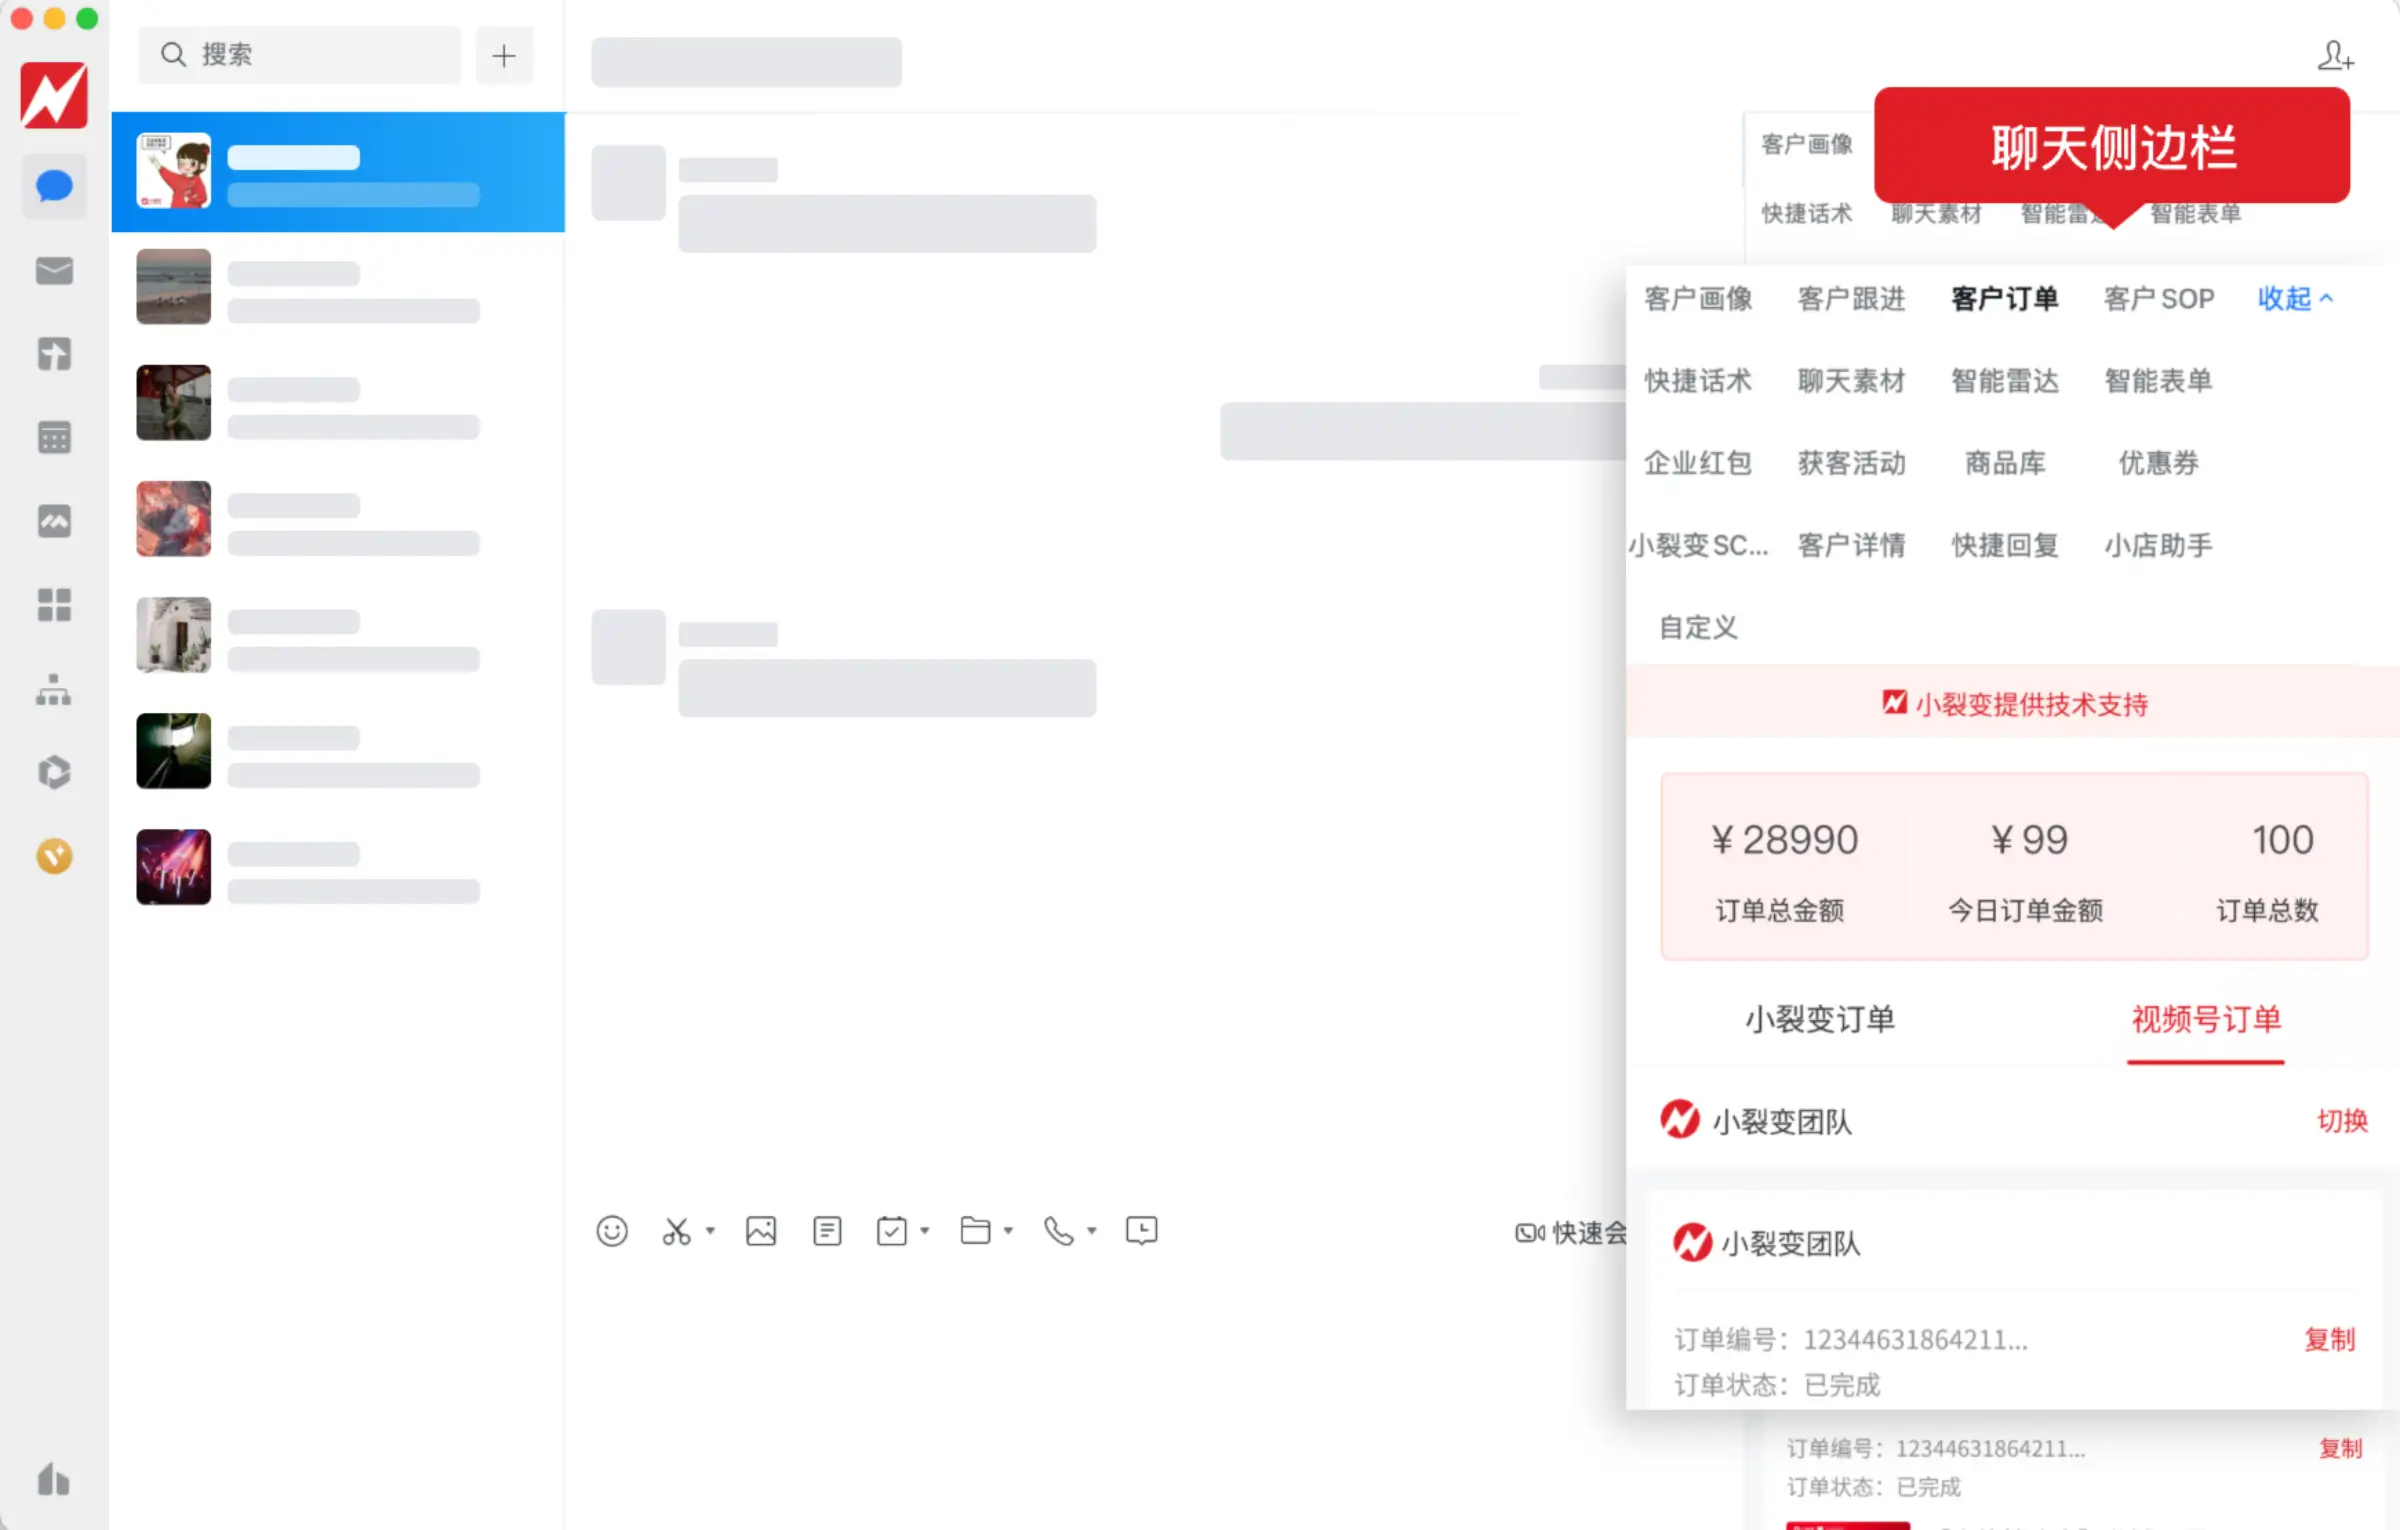Select the highlighted first conversation
2400x1530 pixels.
(338, 171)
